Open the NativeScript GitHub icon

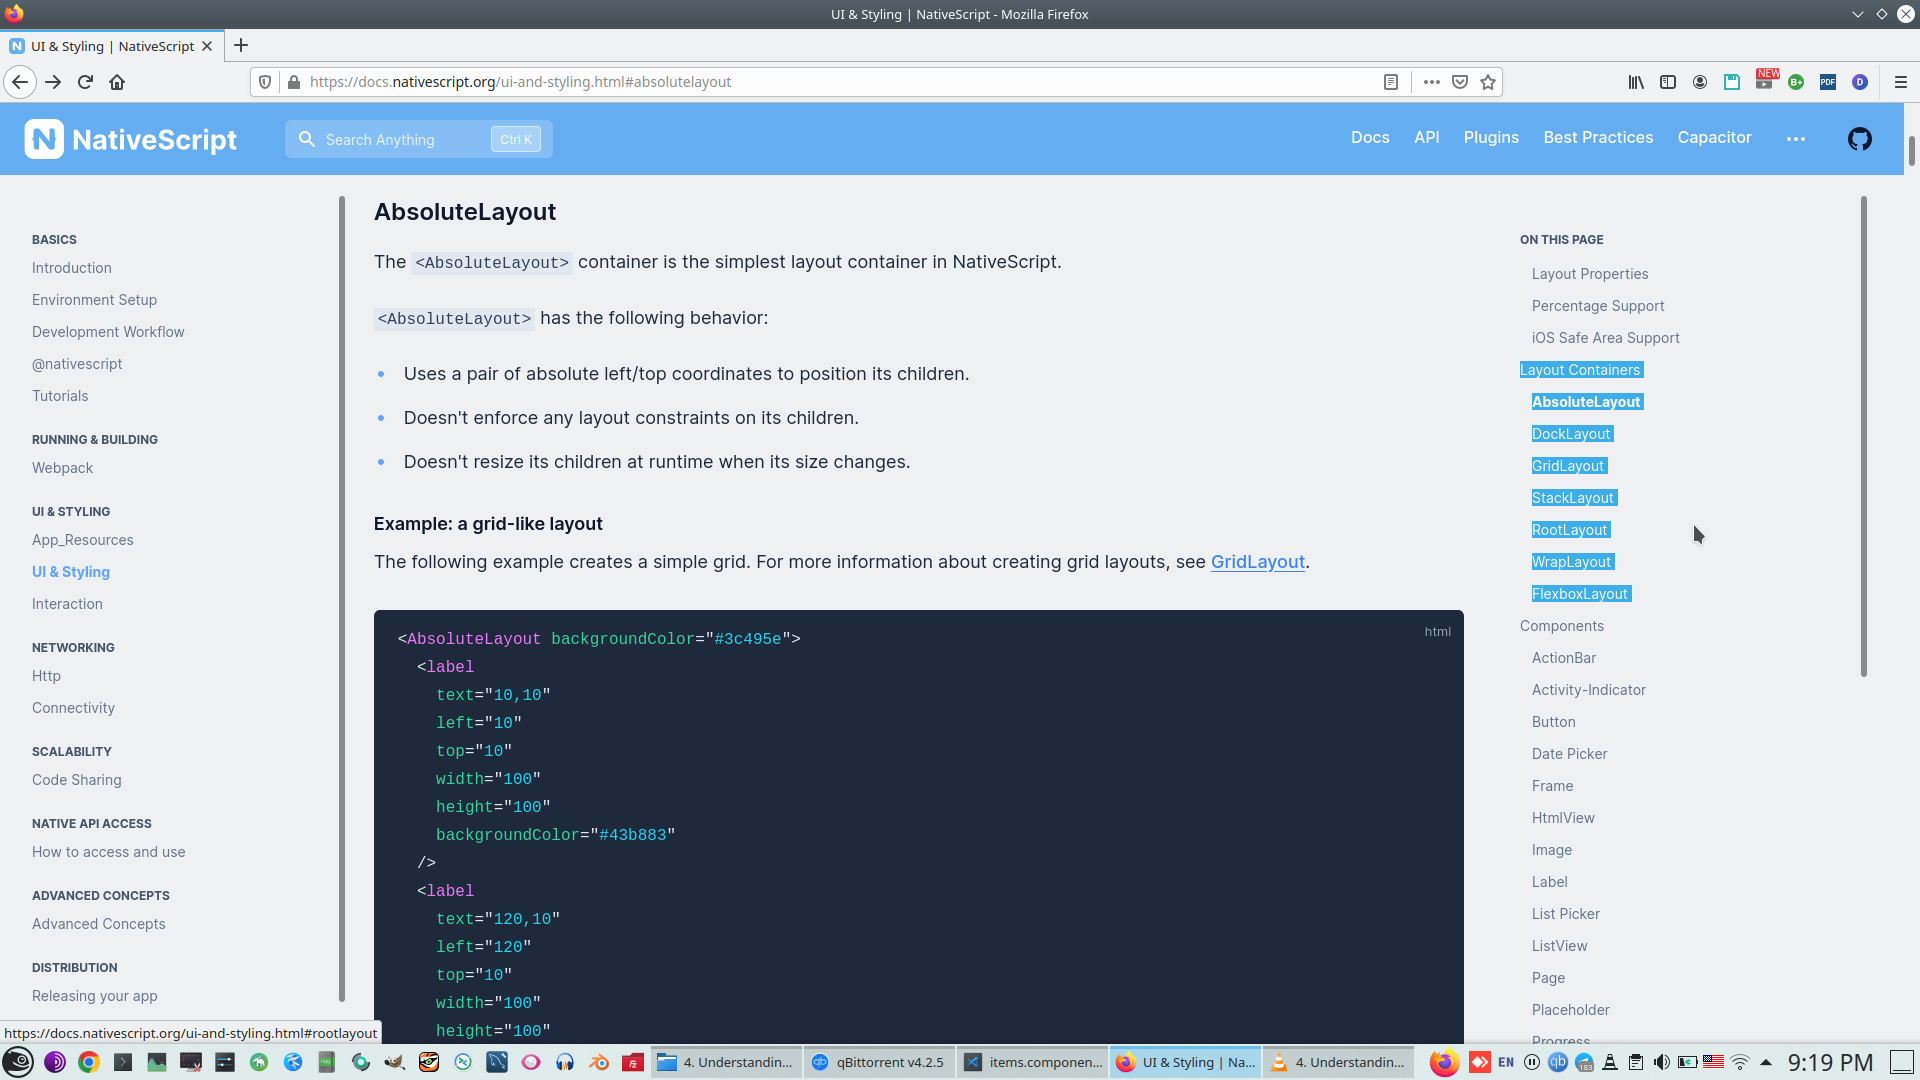[x=1860, y=139]
